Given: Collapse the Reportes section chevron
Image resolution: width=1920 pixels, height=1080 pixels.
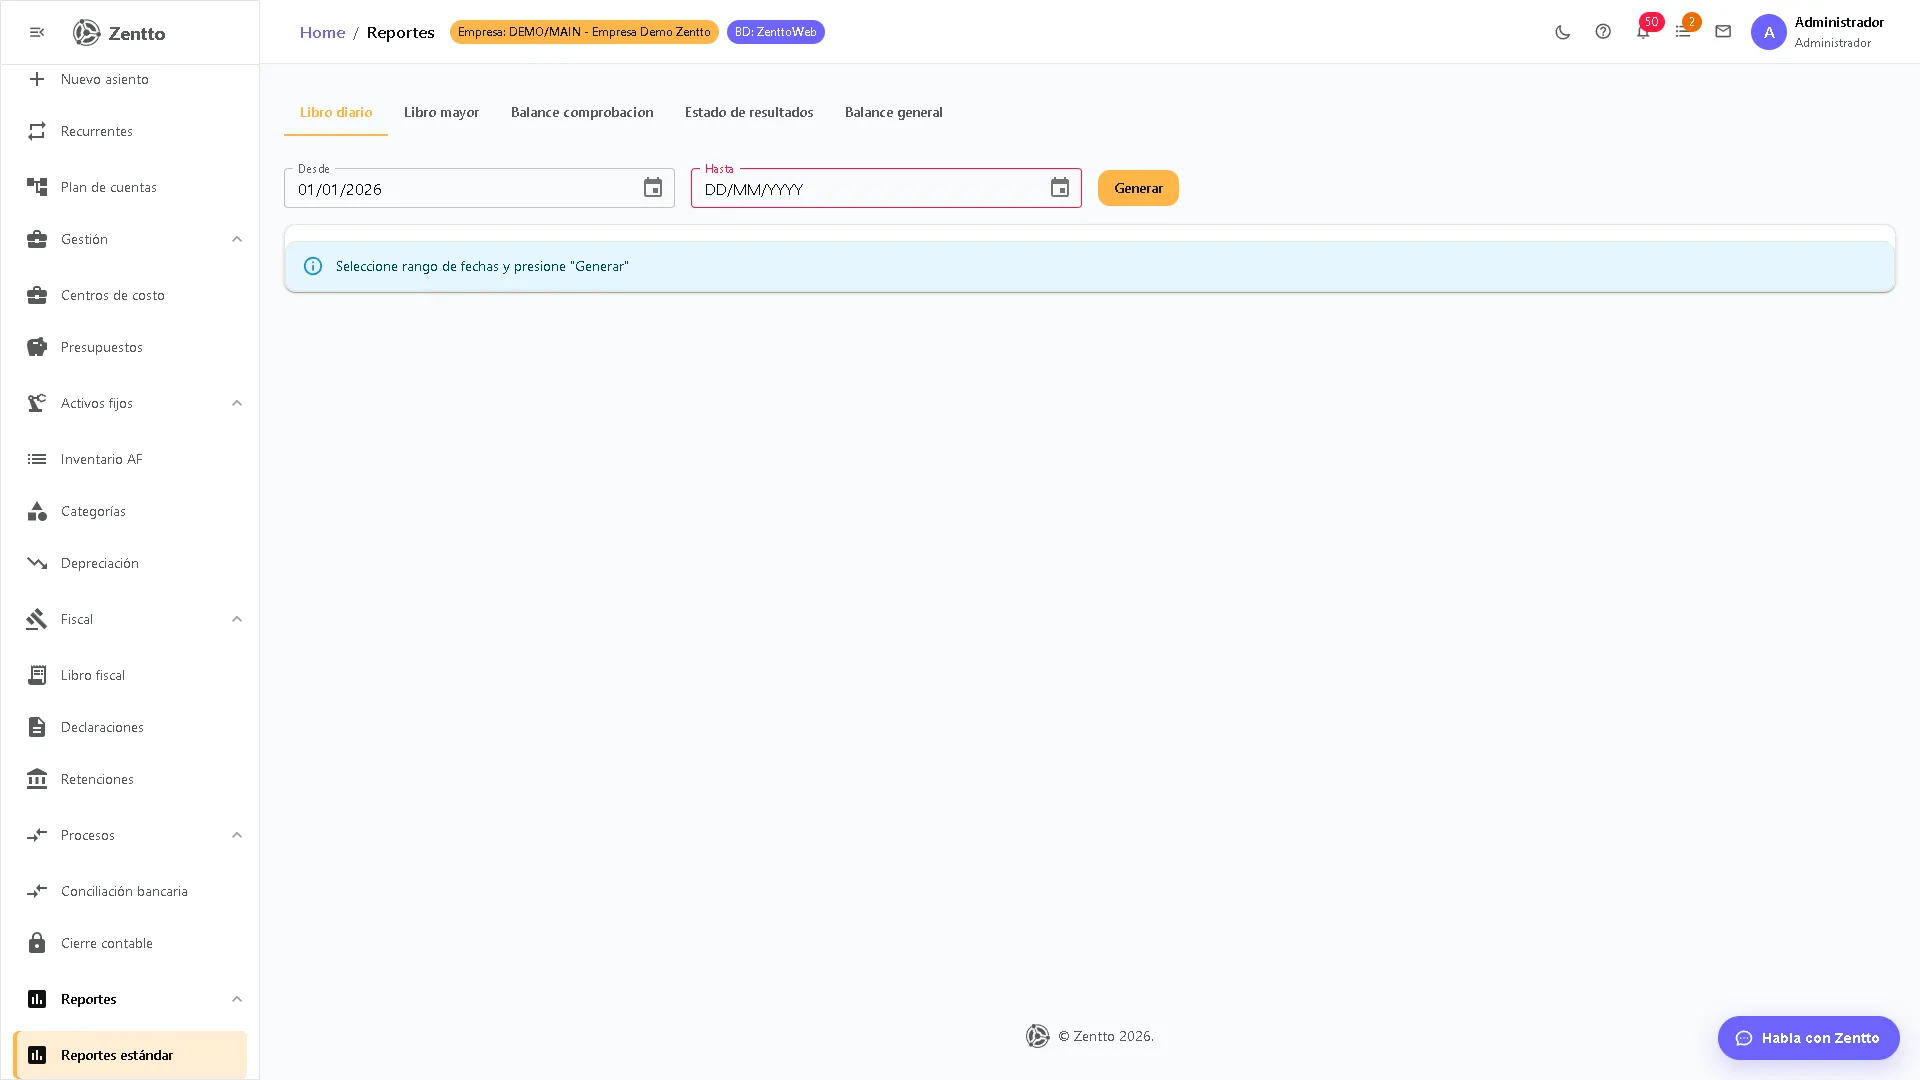Looking at the screenshot, I should pyautogui.click(x=237, y=999).
